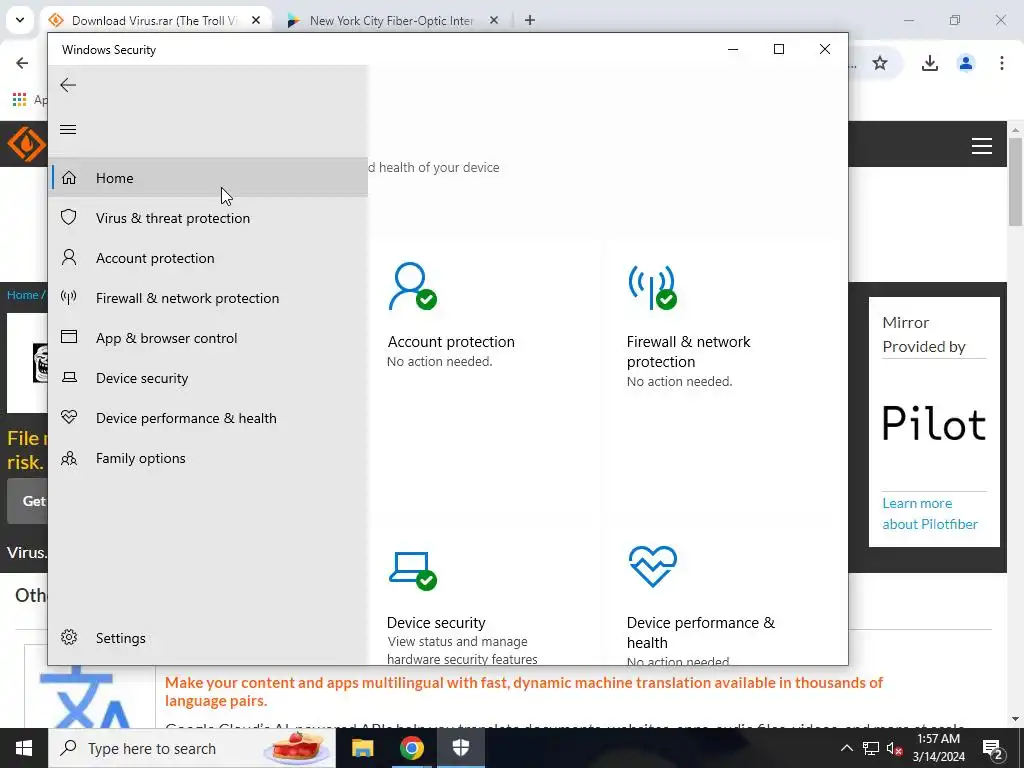The image size is (1024, 768).
Task: Click the Device security laptop tile icon
Action: click(413, 570)
